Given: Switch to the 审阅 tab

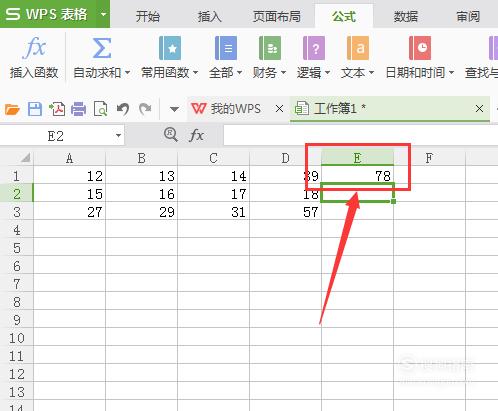Looking at the screenshot, I should coord(468,16).
